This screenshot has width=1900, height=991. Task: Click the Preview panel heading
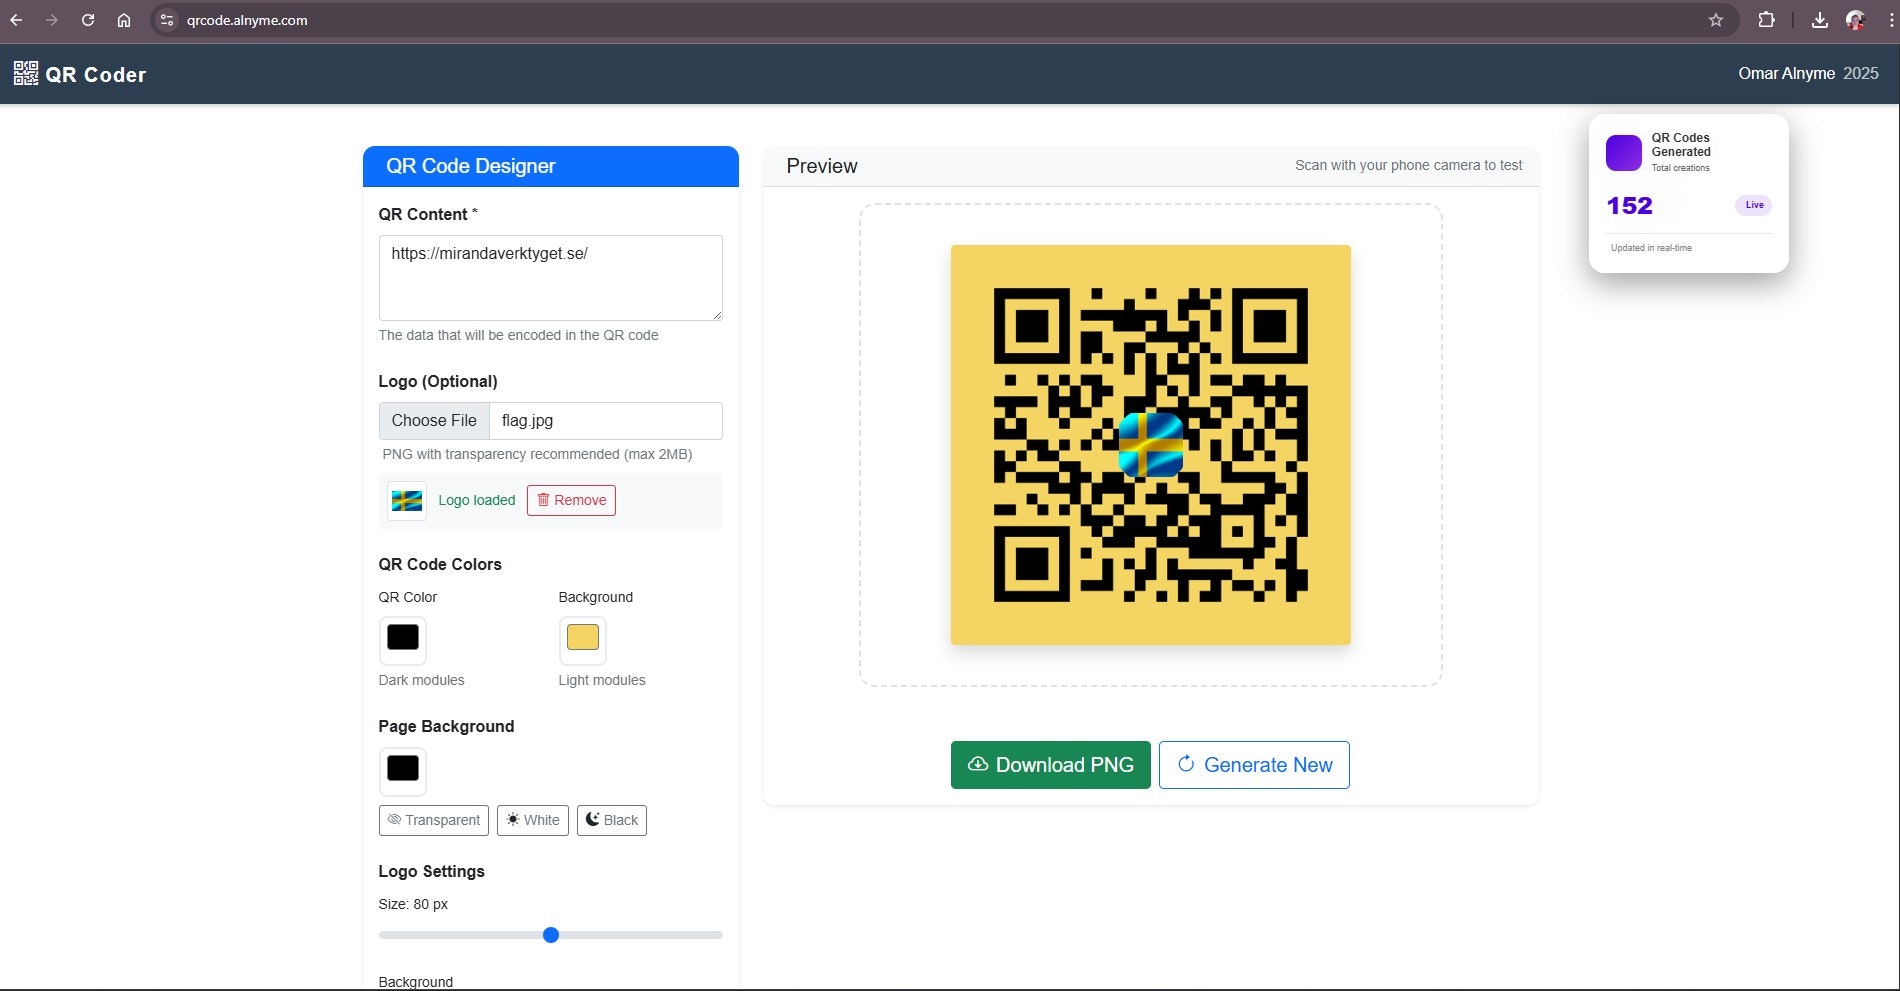(822, 166)
